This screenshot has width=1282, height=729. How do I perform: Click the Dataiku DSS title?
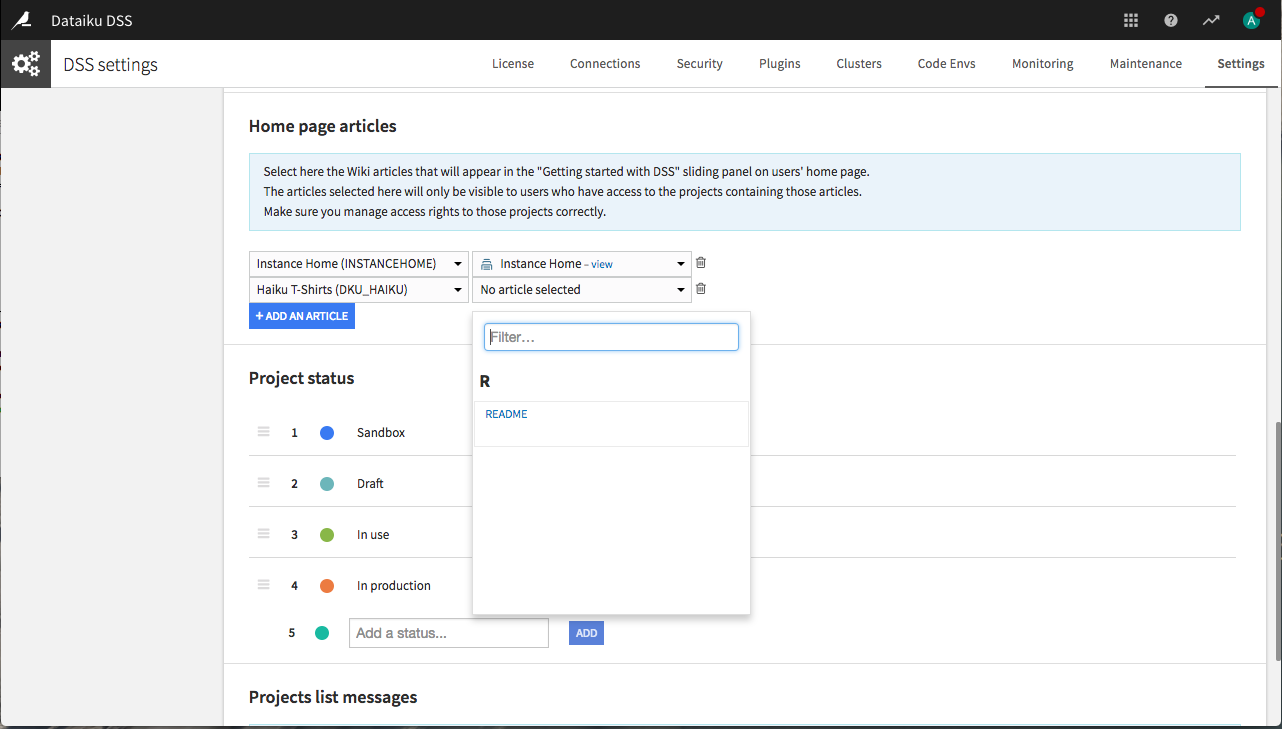tap(92, 20)
